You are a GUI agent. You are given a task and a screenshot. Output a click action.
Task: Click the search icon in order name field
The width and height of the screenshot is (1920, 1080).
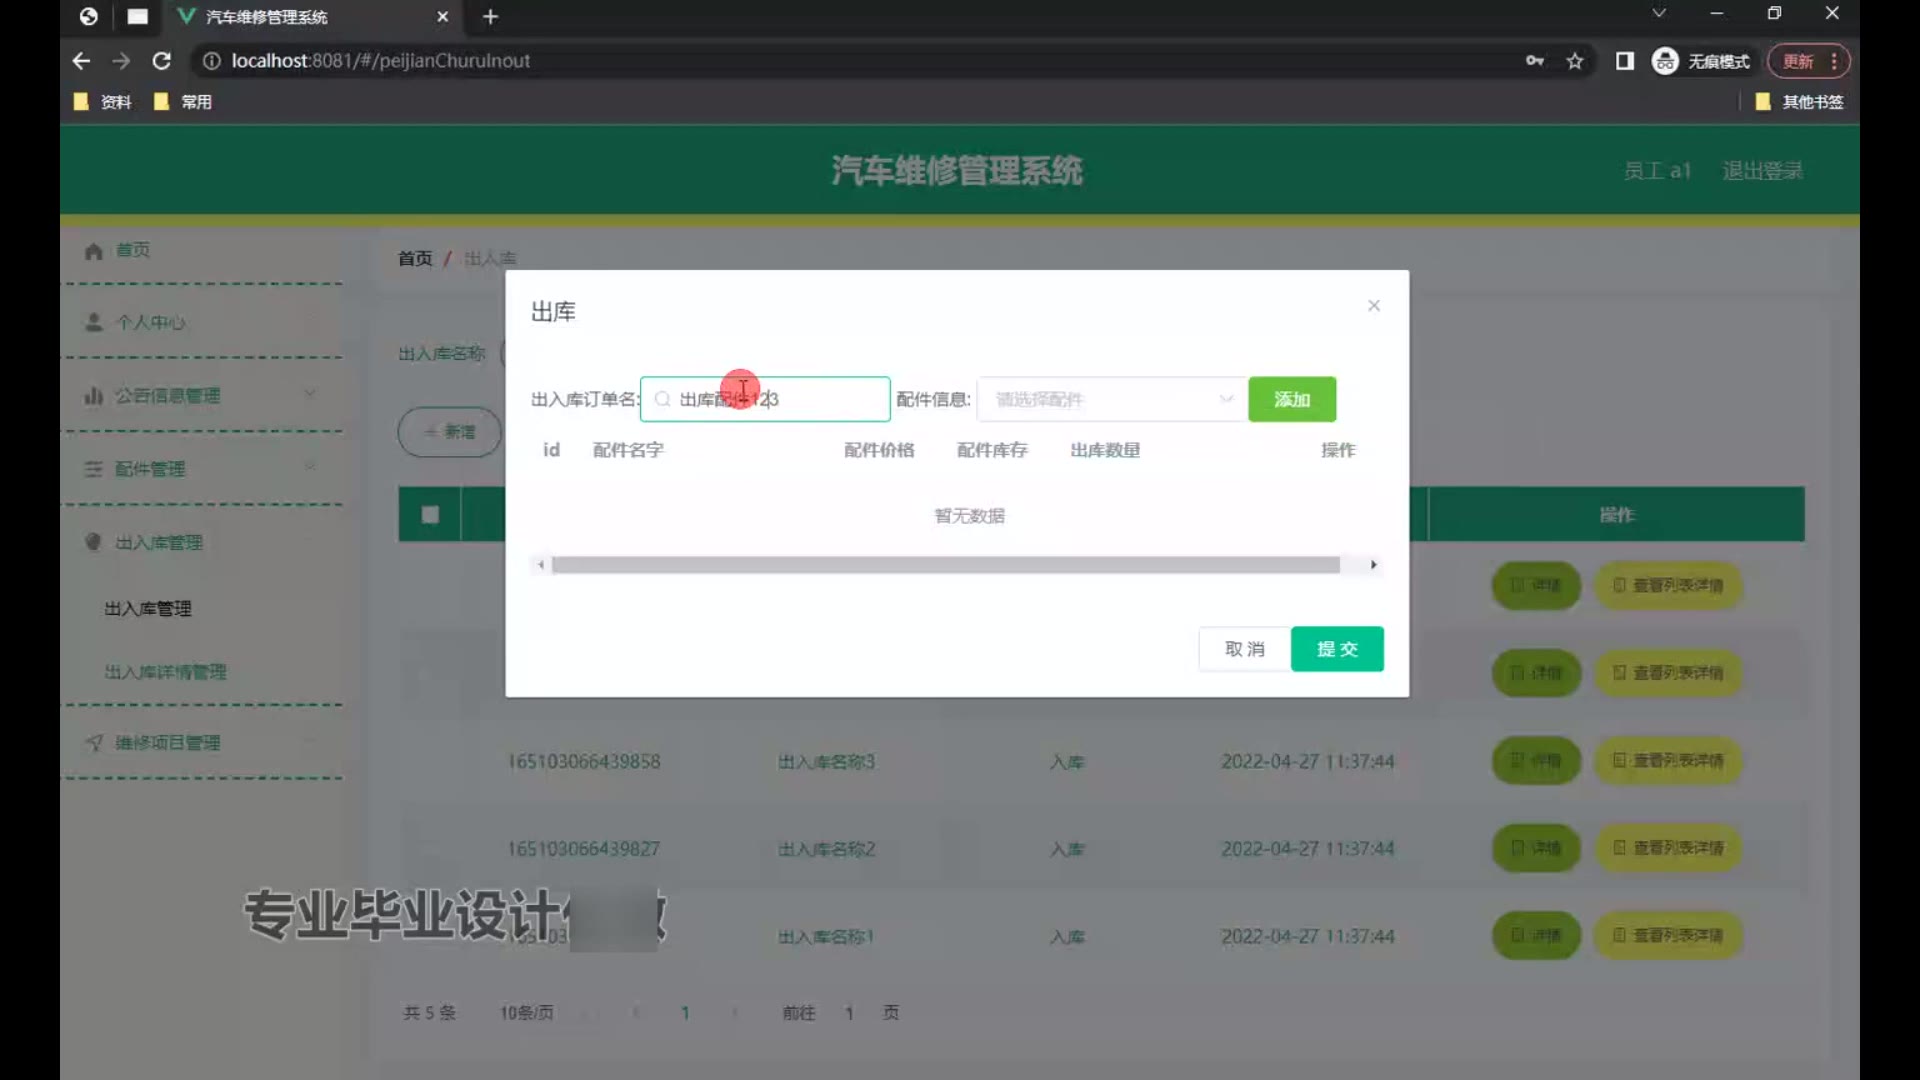tap(662, 400)
